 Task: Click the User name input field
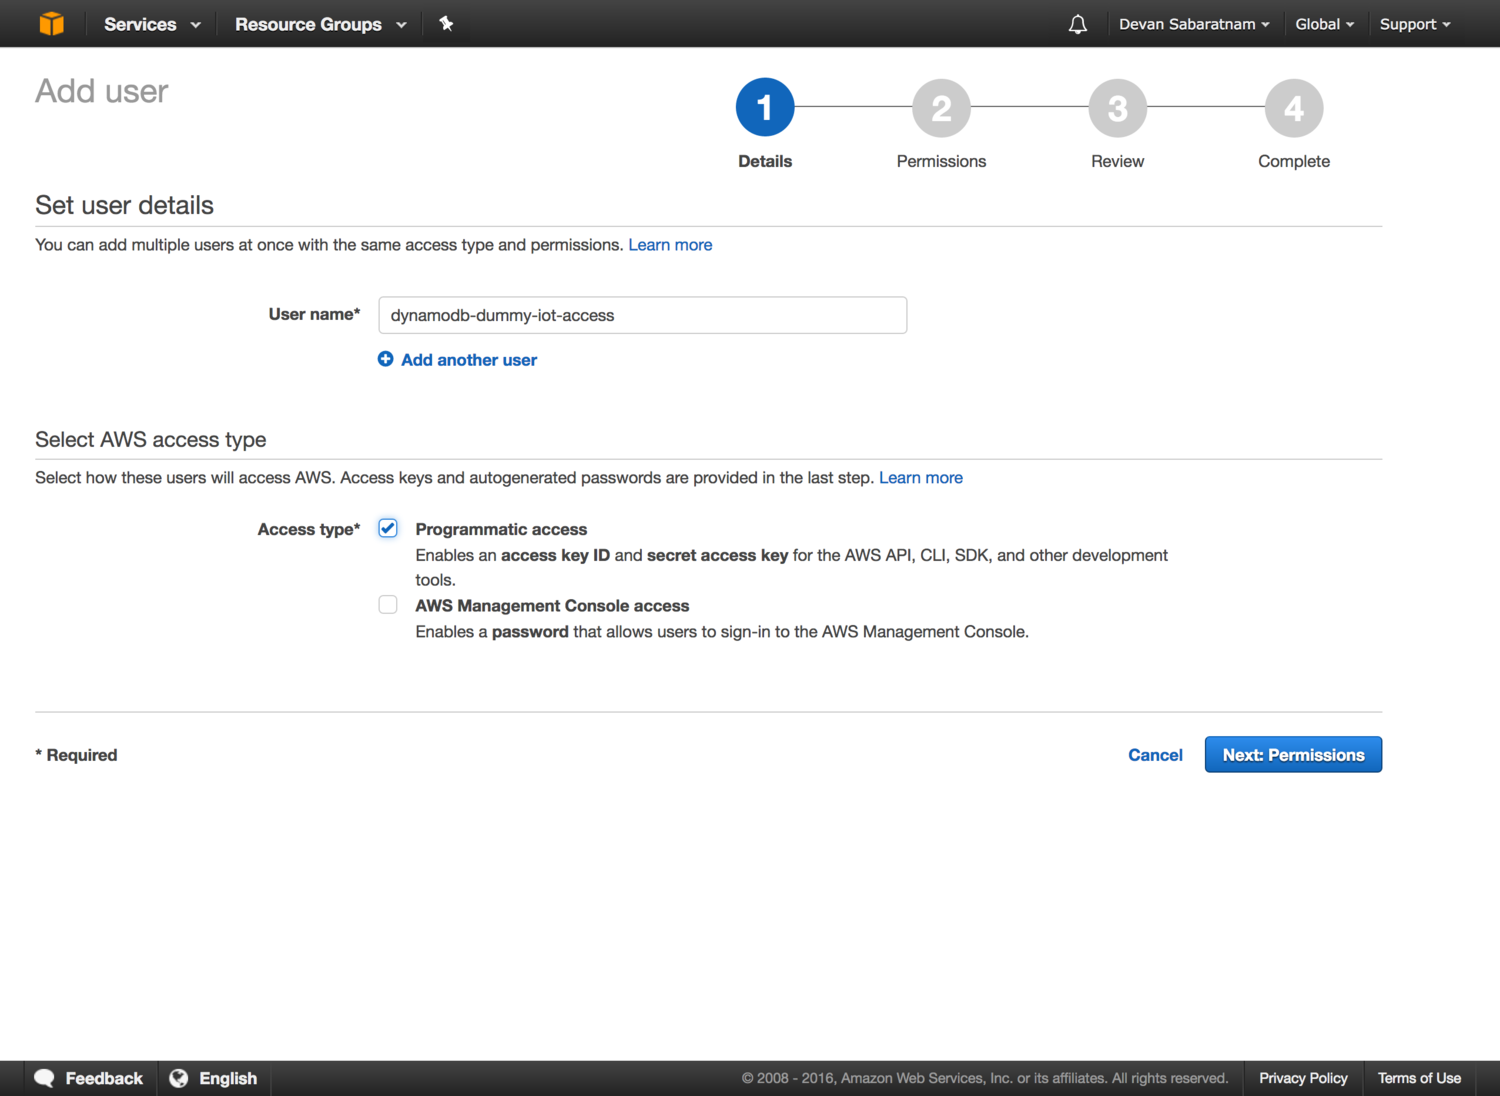click(642, 315)
